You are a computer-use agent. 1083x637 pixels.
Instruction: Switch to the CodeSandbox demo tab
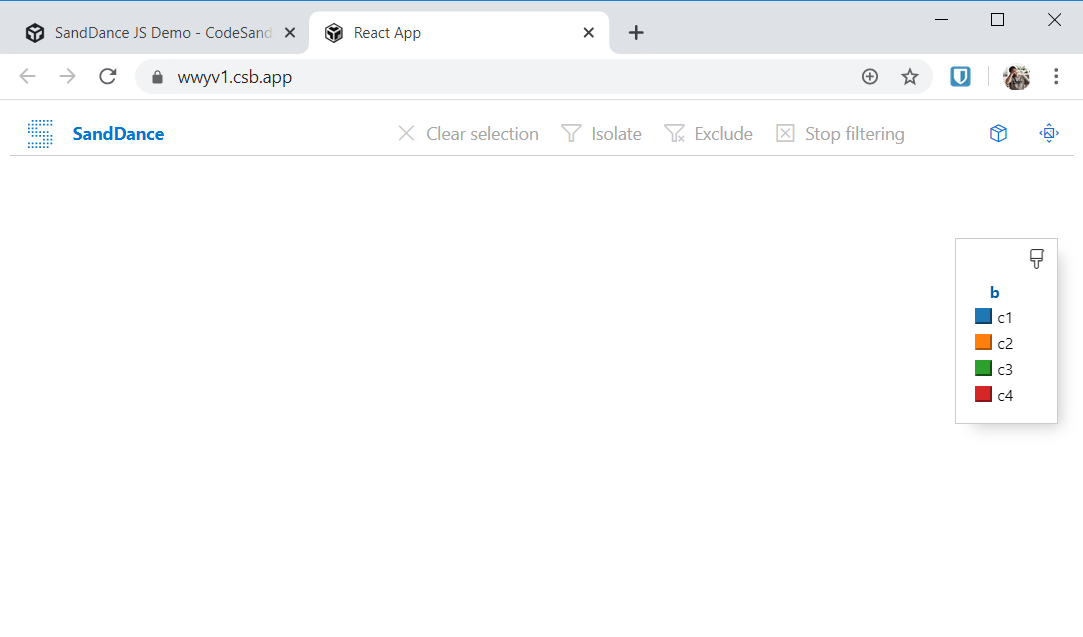(160, 31)
